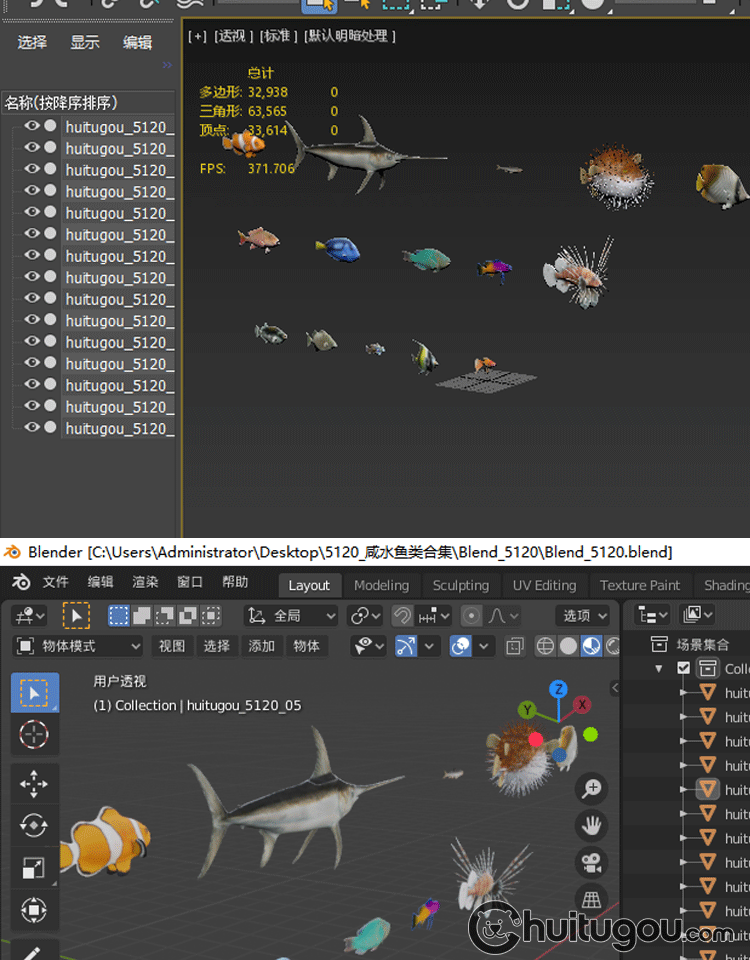Pick the Scale tool in left toolbar
750x960 pixels.
(34, 868)
